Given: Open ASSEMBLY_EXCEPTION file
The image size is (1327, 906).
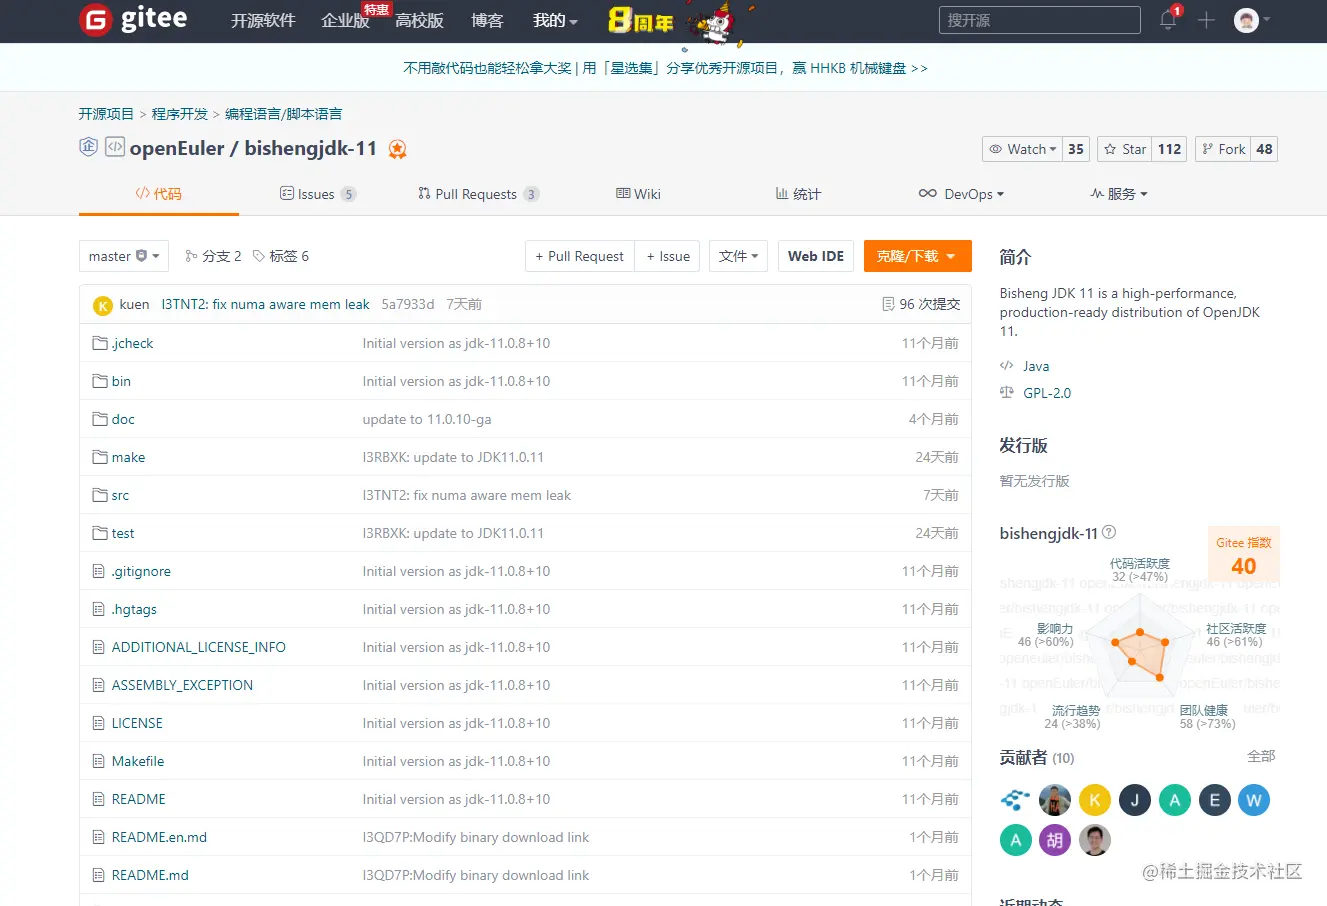Looking at the screenshot, I should pos(182,685).
